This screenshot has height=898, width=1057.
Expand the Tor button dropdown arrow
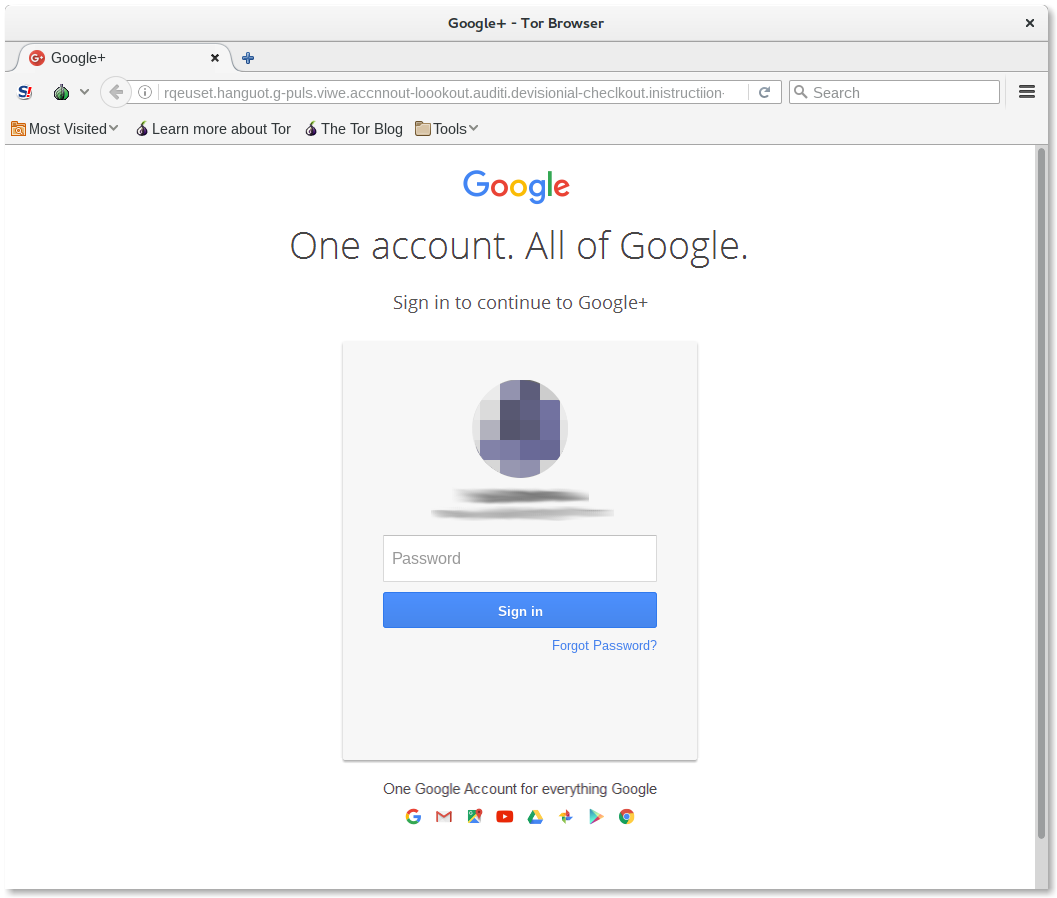pos(84,92)
